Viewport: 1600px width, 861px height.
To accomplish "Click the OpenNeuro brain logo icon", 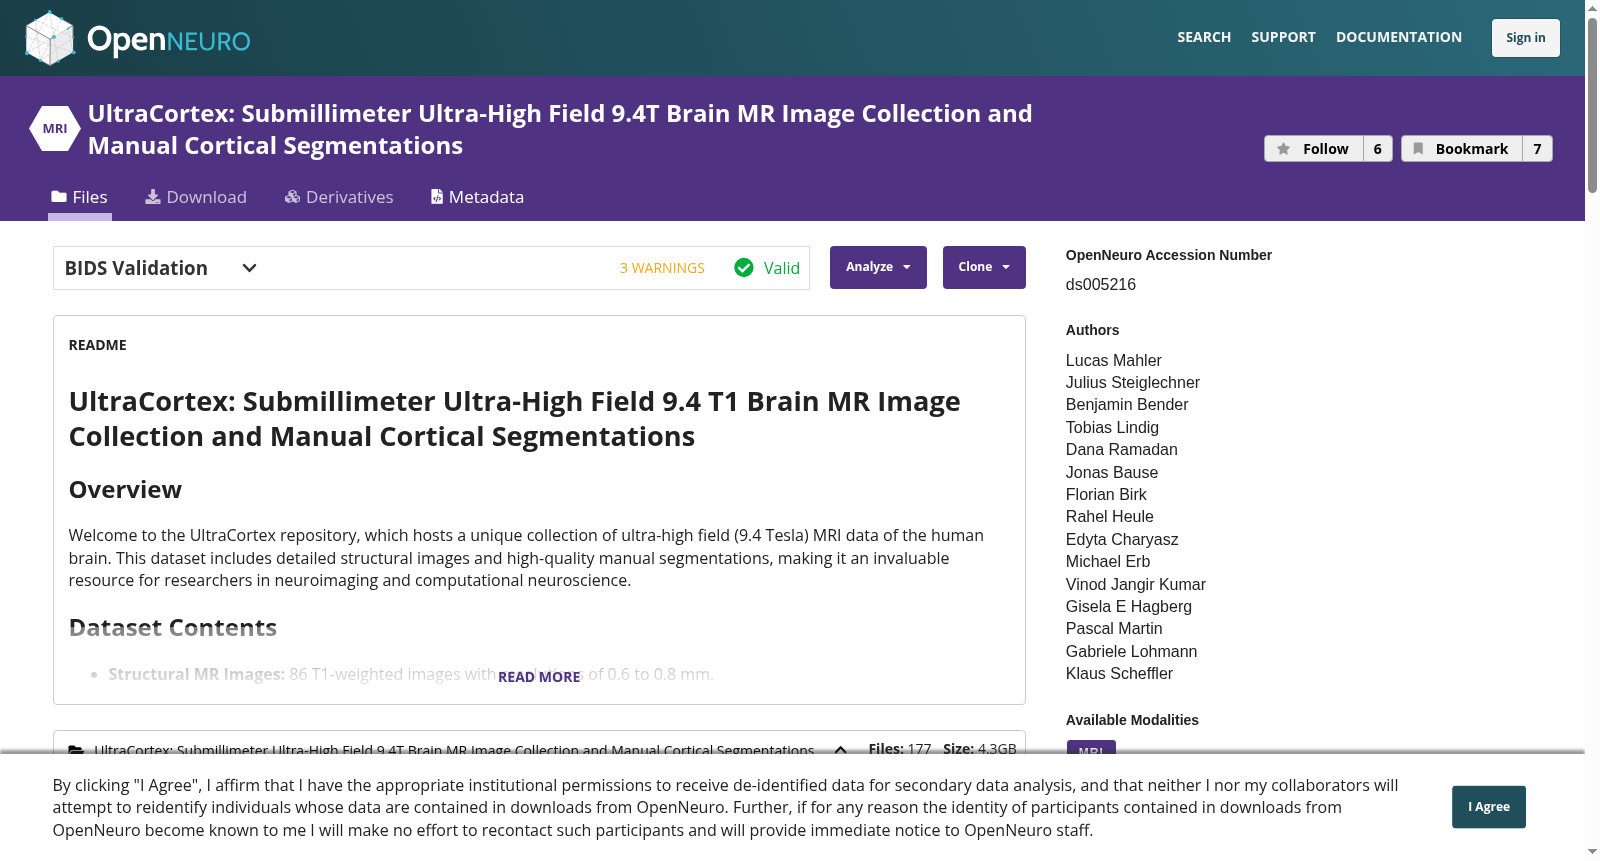I will click(50, 38).
